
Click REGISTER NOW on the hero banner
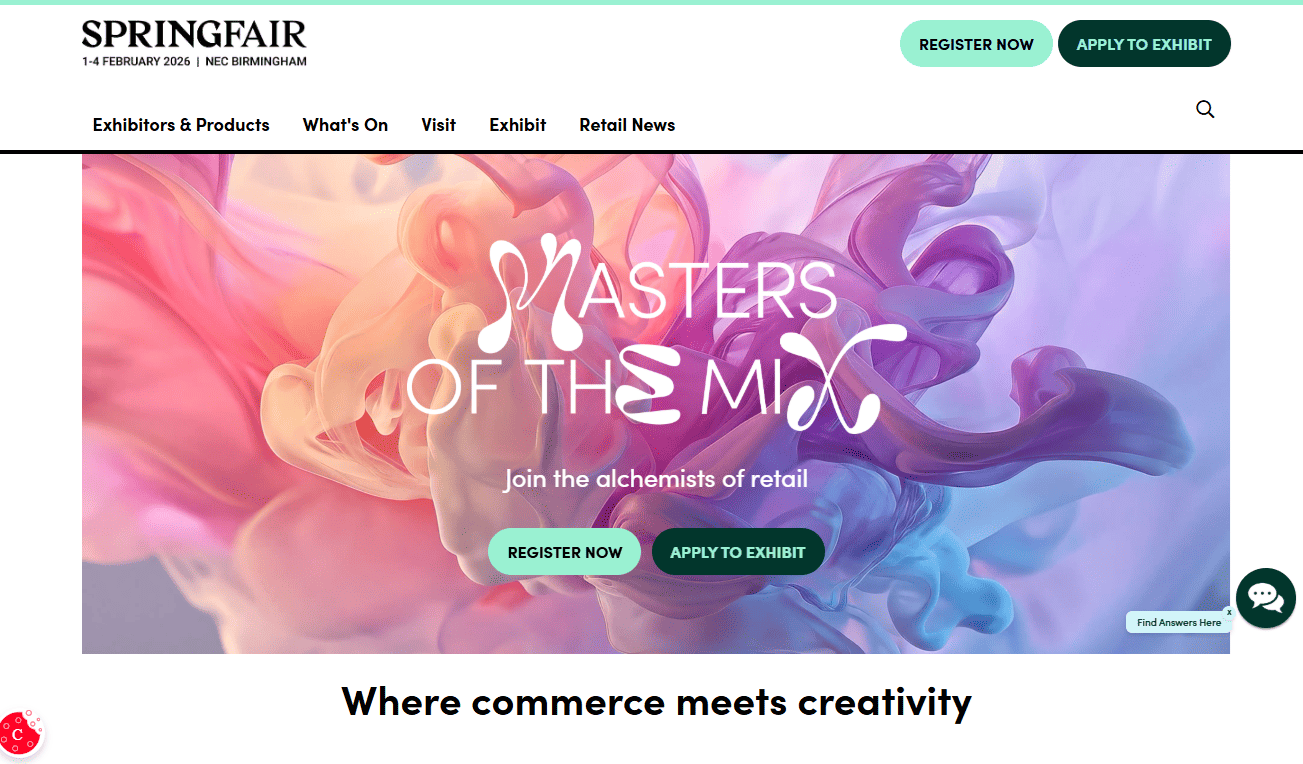[564, 552]
